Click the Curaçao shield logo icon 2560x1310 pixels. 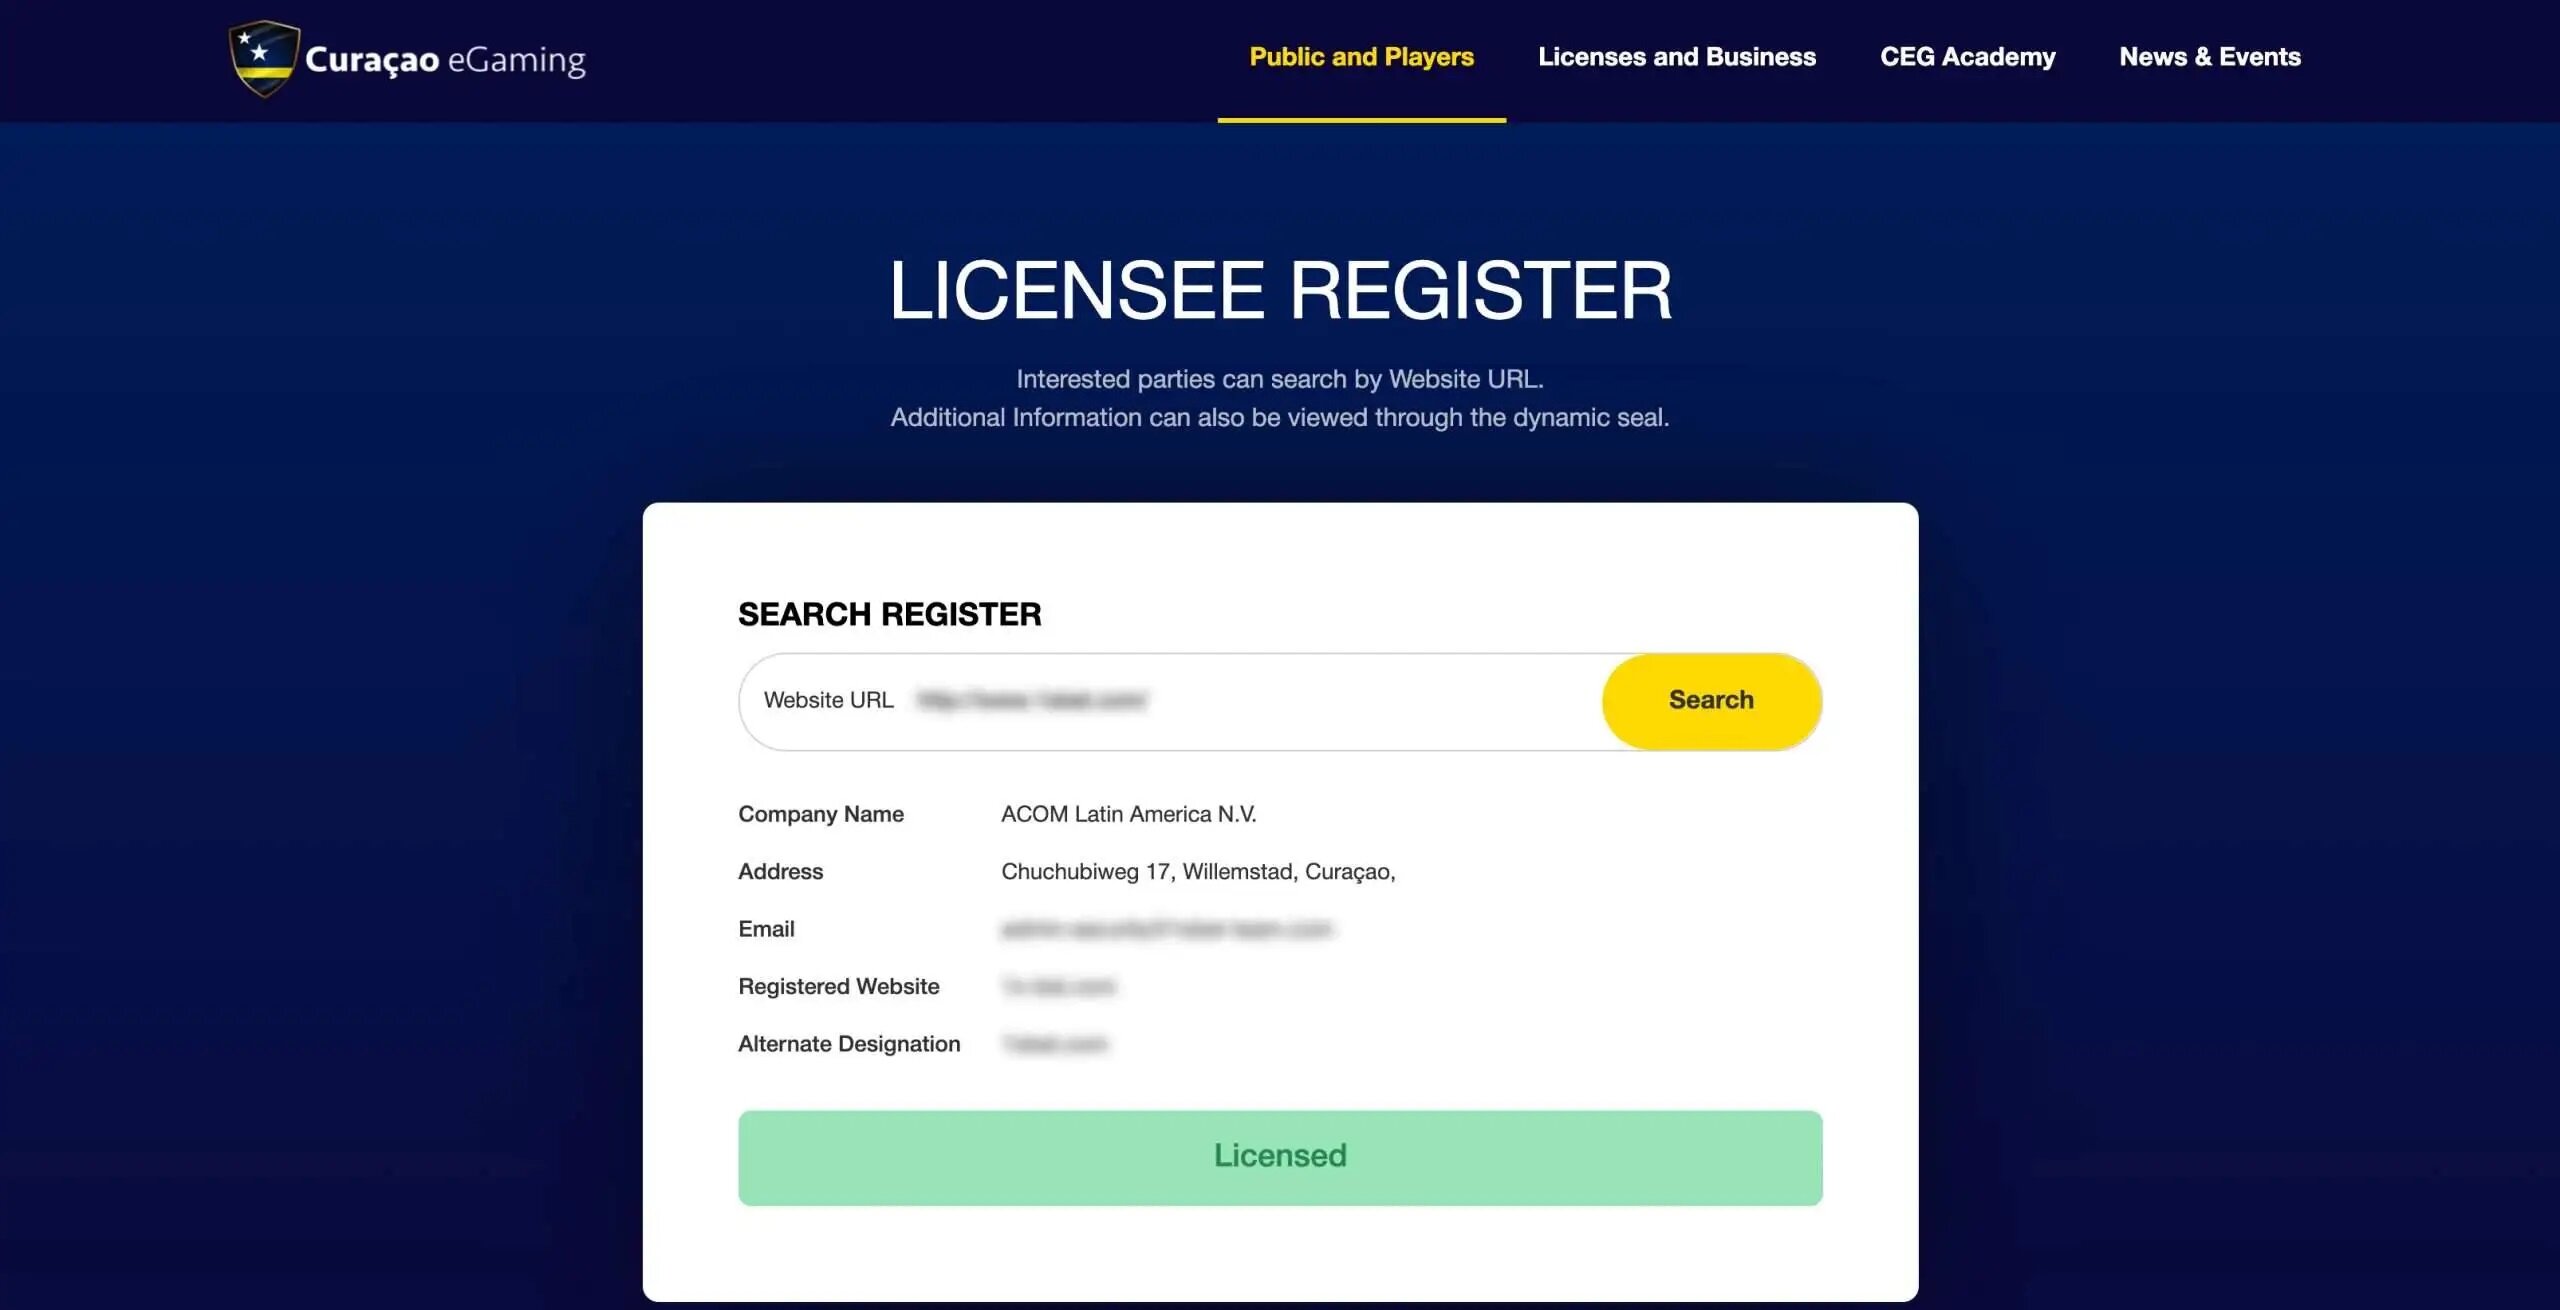tap(263, 58)
